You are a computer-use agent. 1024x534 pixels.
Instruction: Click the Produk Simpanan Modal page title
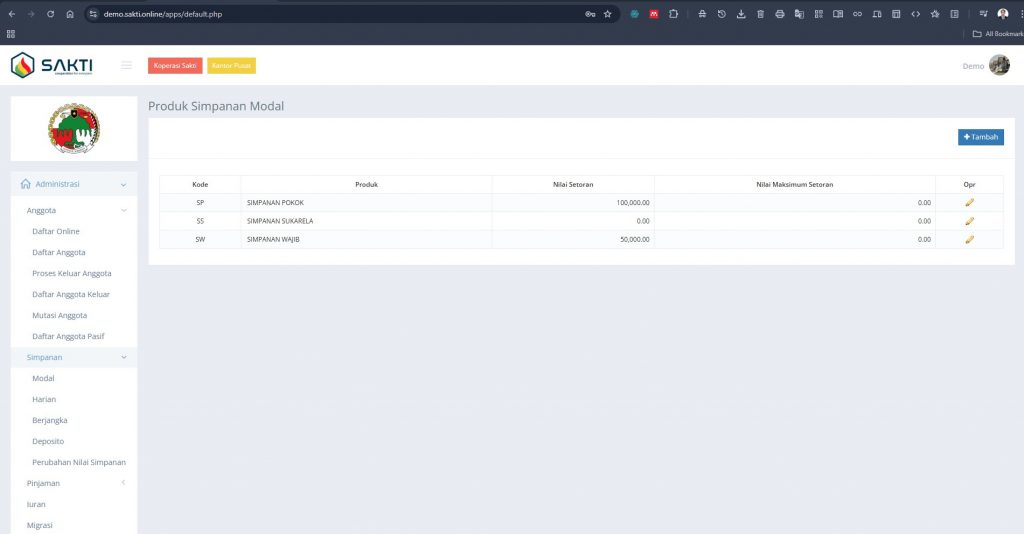pos(216,106)
